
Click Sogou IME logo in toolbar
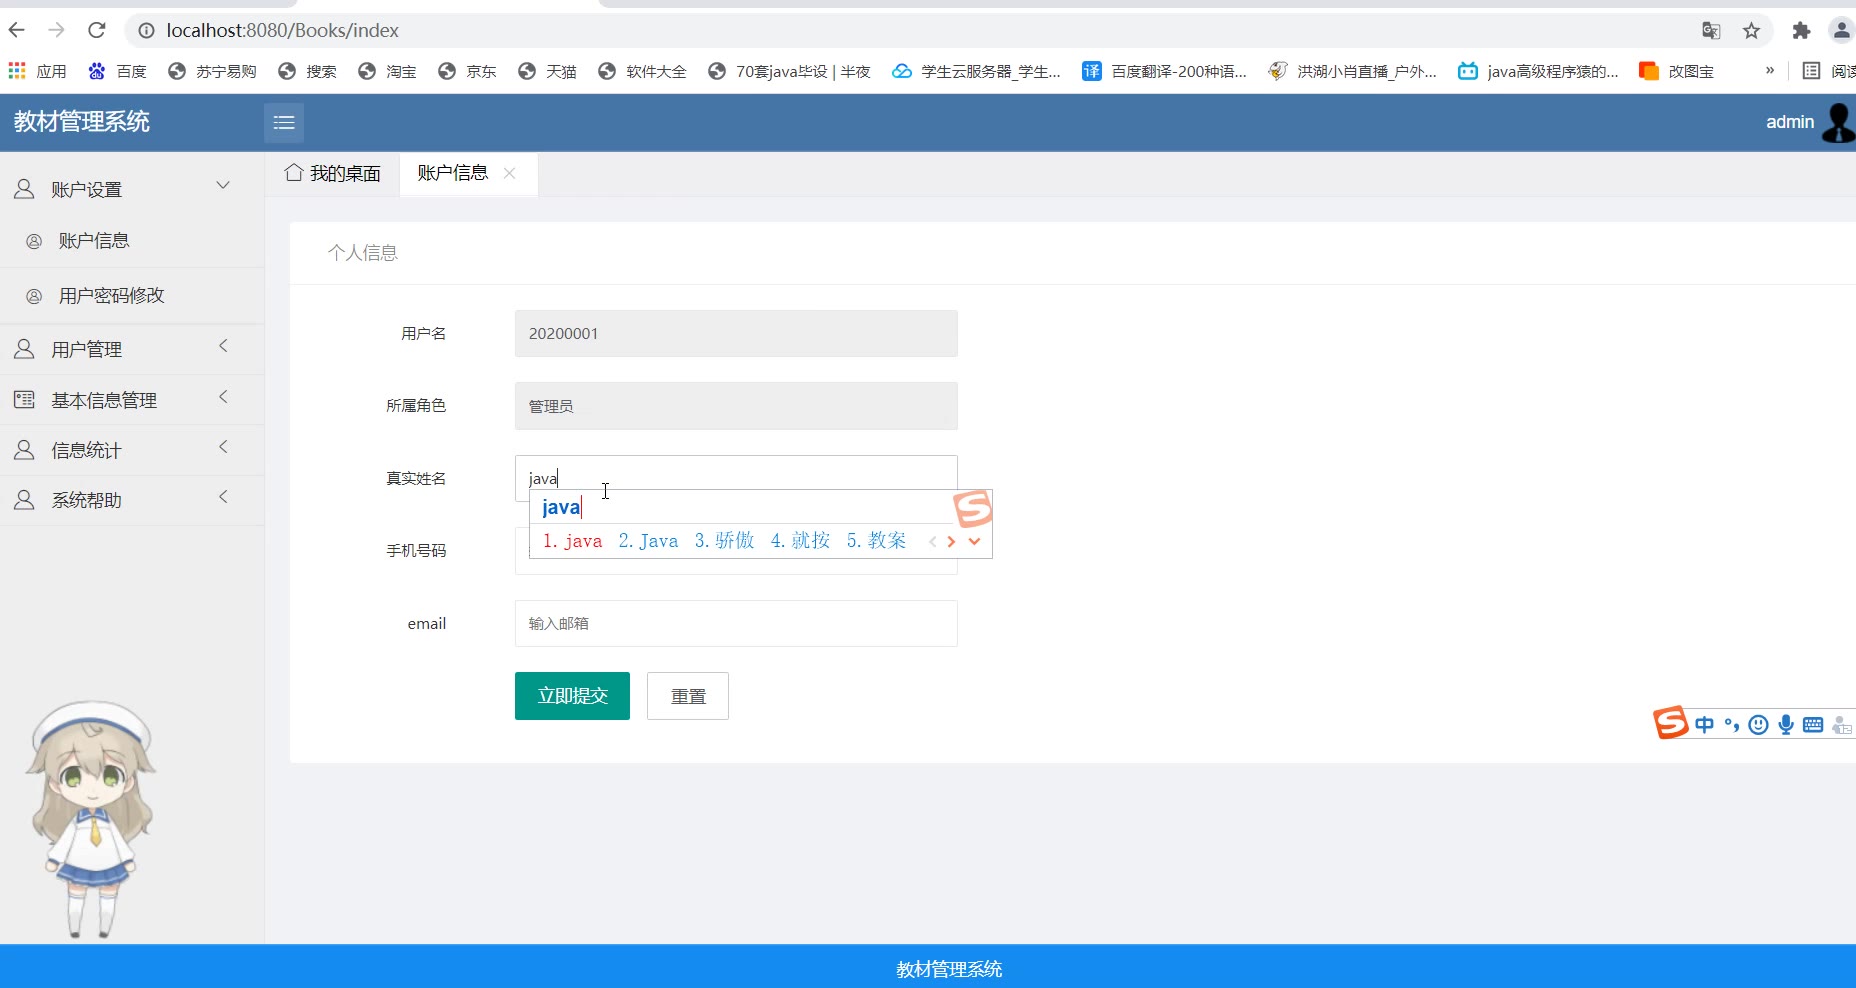pos(1670,722)
